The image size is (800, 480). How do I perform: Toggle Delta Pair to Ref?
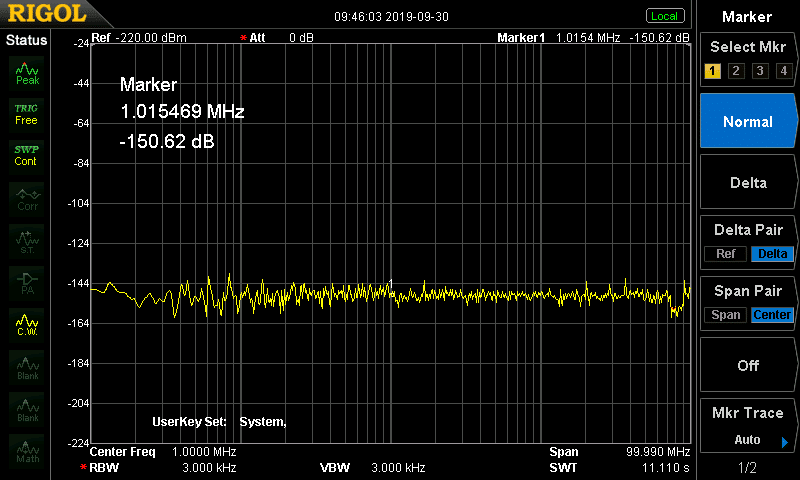725,254
